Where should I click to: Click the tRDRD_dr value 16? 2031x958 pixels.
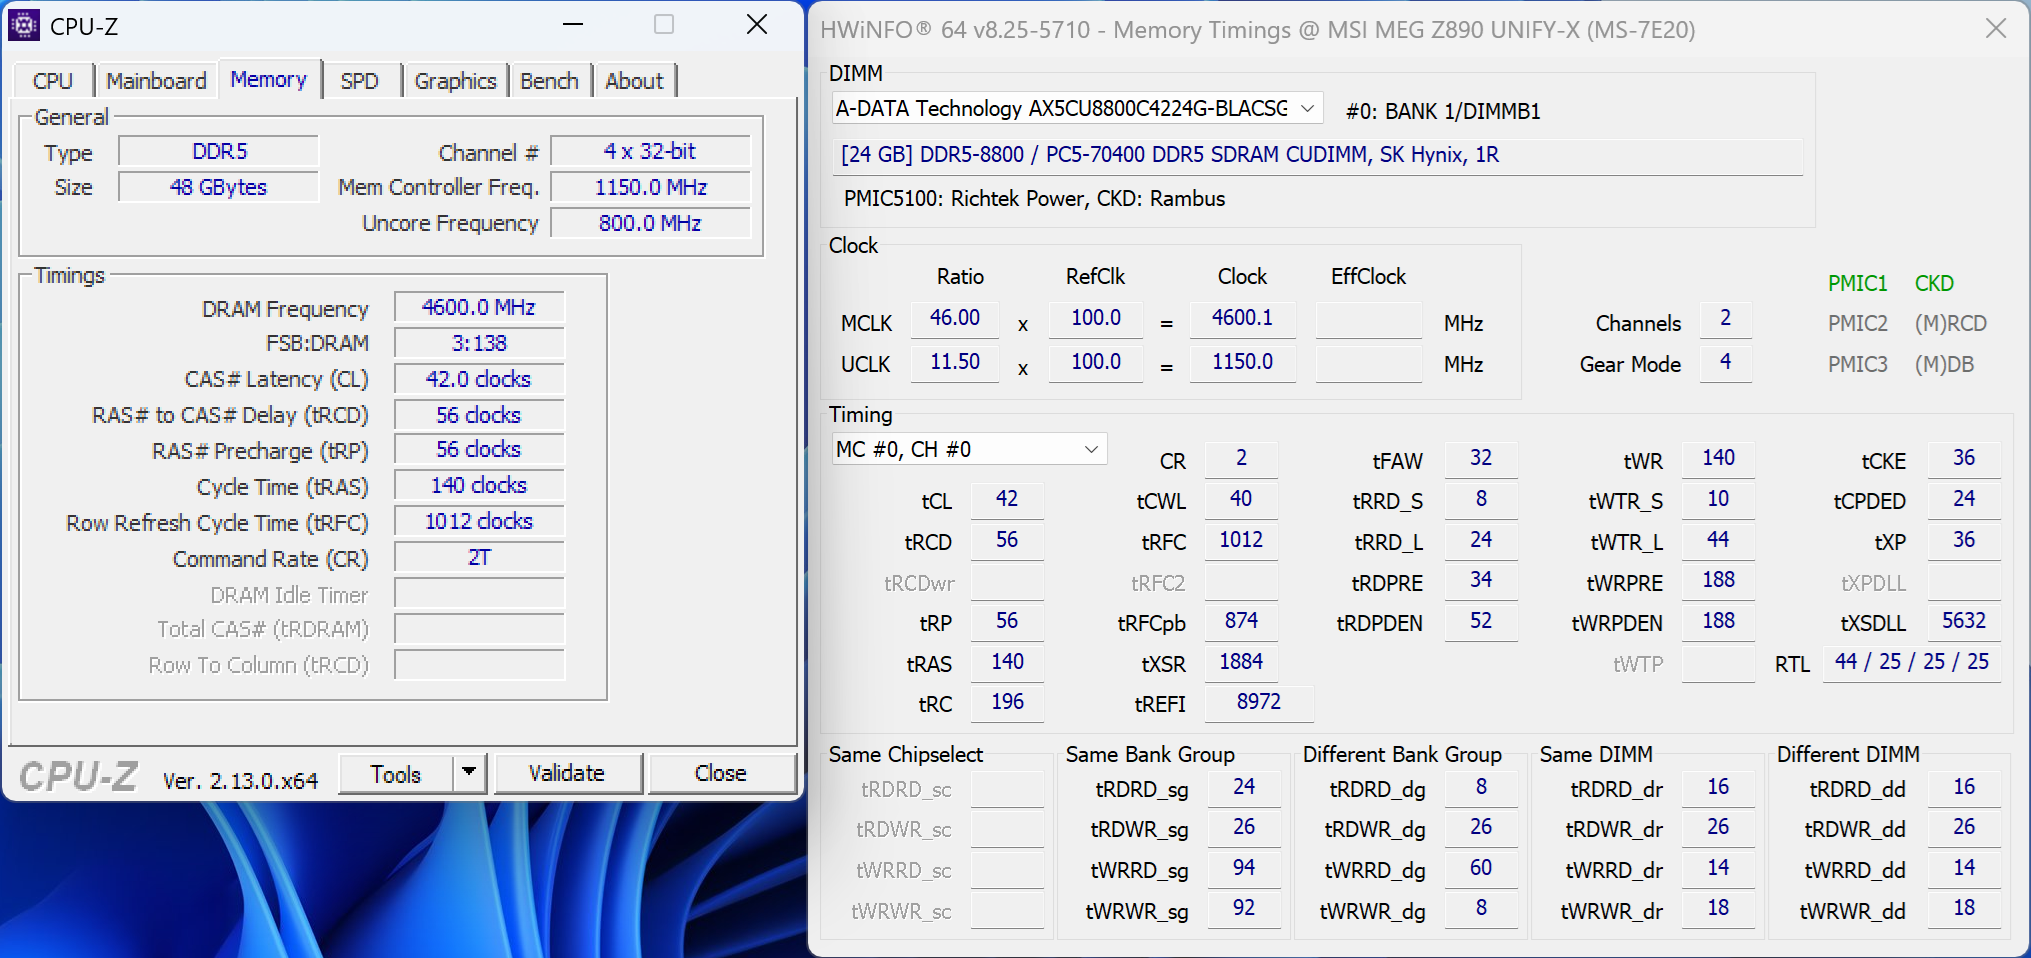(x=1718, y=787)
